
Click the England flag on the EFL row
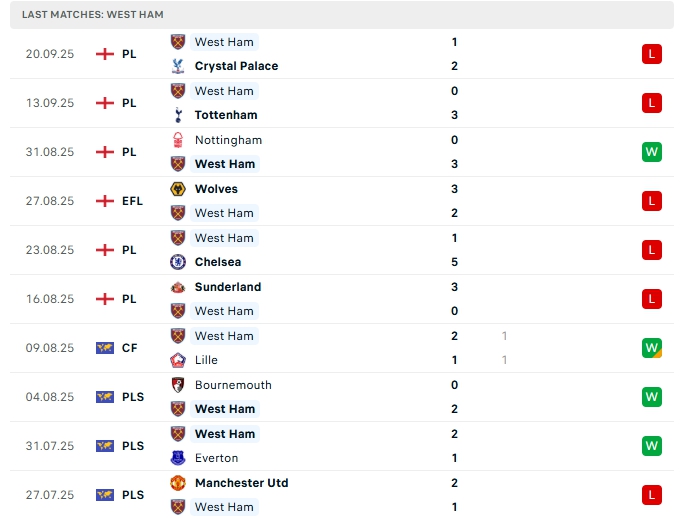[105, 201]
